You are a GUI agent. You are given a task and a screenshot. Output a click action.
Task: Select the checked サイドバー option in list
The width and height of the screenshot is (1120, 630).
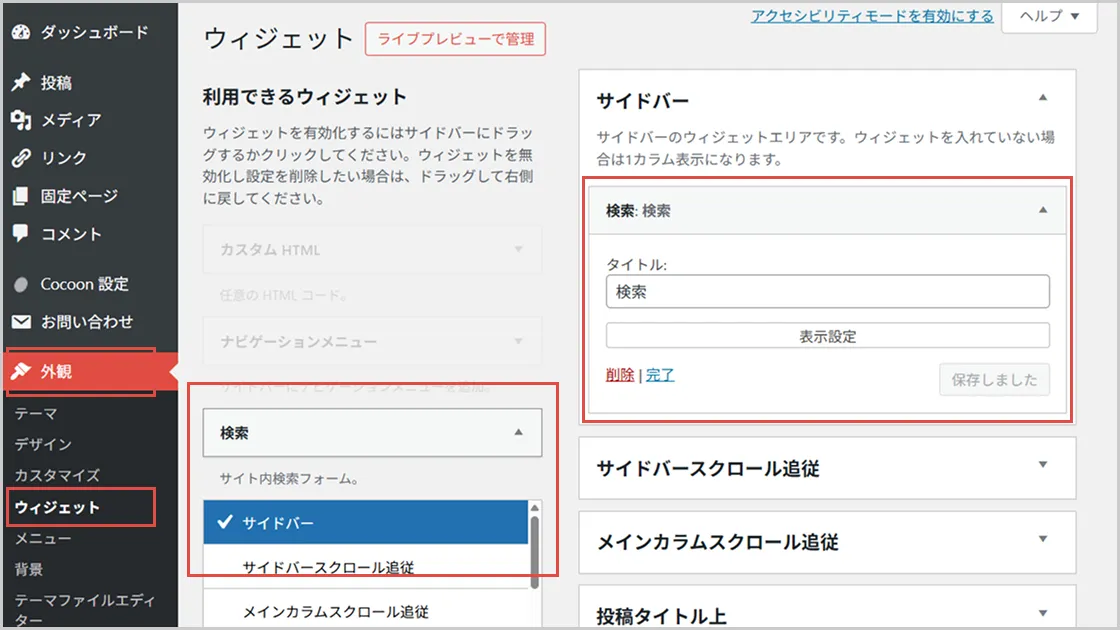click(x=365, y=523)
